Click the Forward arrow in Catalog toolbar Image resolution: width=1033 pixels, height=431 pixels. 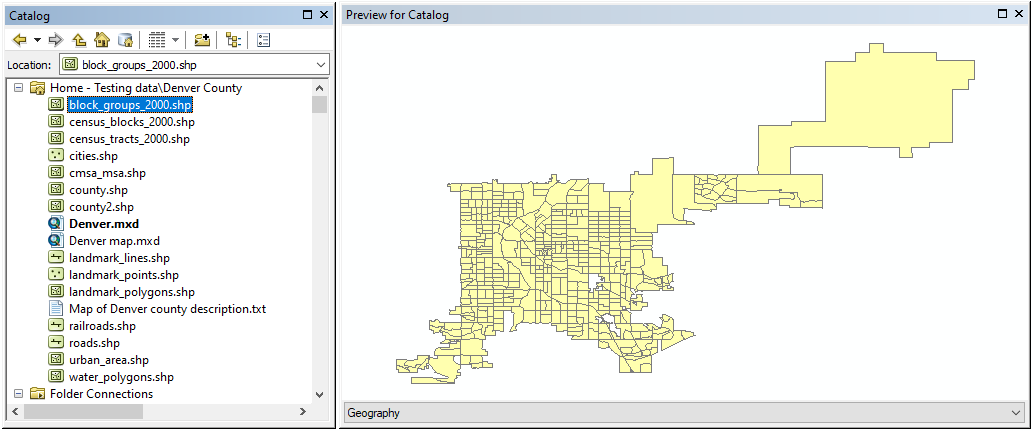click(x=56, y=40)
